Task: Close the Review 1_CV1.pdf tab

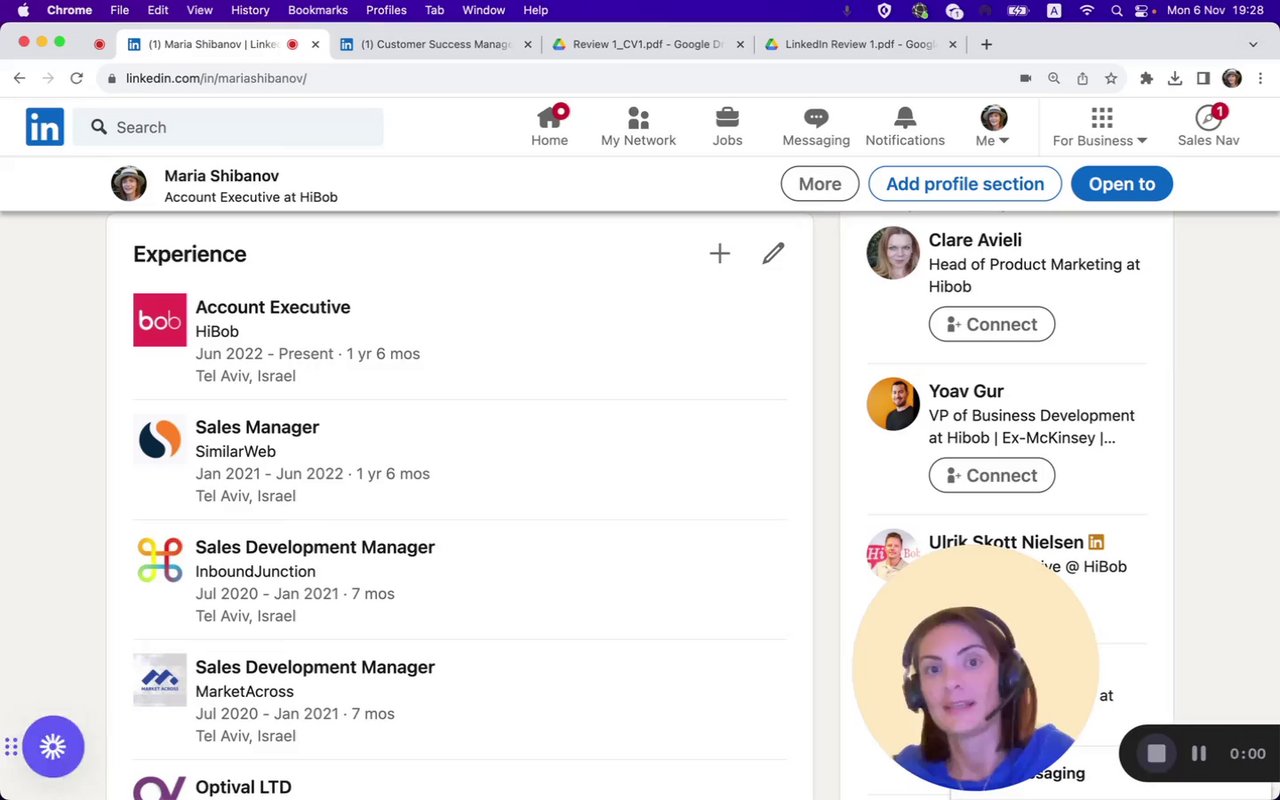Action: pyautogui.click(x=740, y=44)
